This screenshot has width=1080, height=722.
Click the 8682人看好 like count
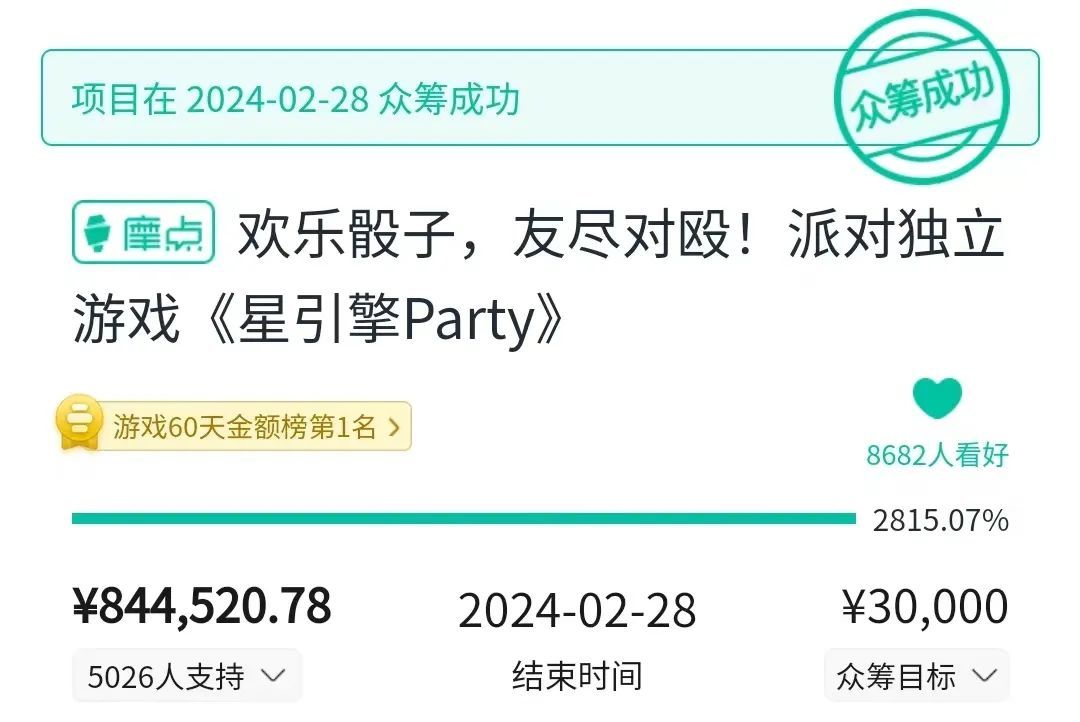pyautogui.click(x=937, y=455)
